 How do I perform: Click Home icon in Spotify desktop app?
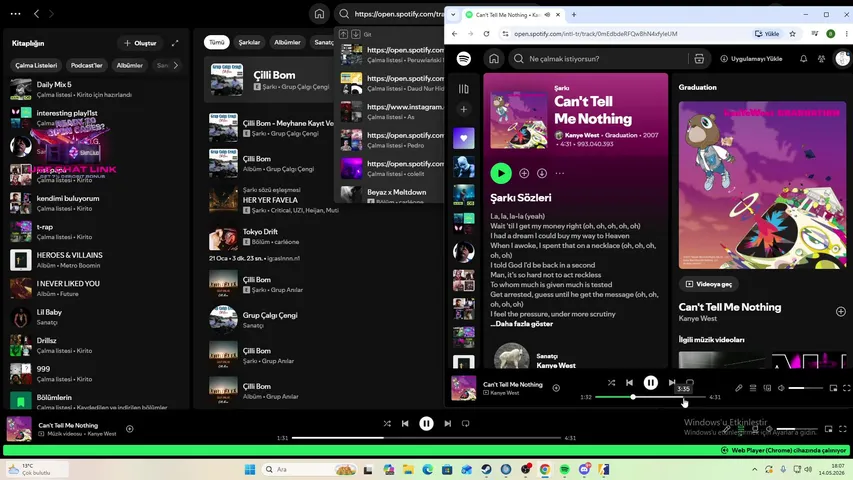[319, 14]
